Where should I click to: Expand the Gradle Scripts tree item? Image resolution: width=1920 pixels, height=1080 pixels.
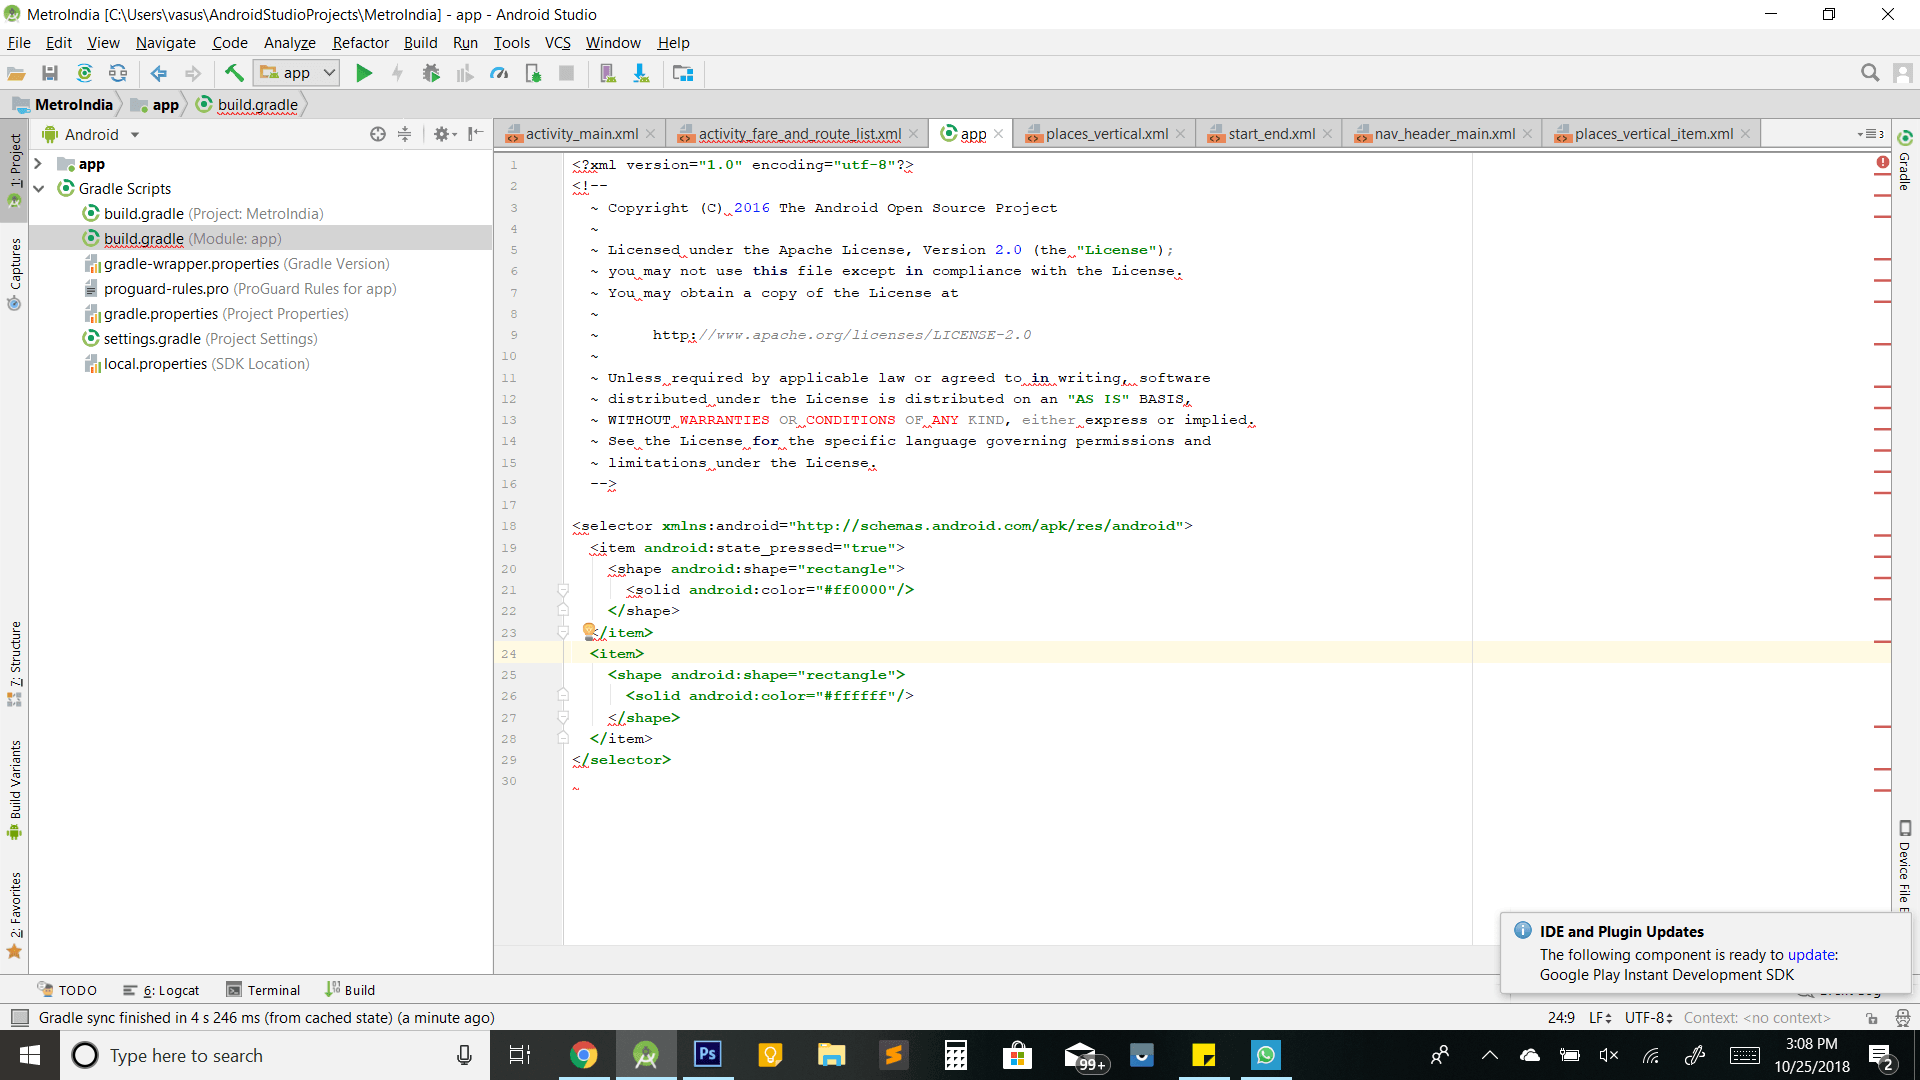click(x=42, y=187)
